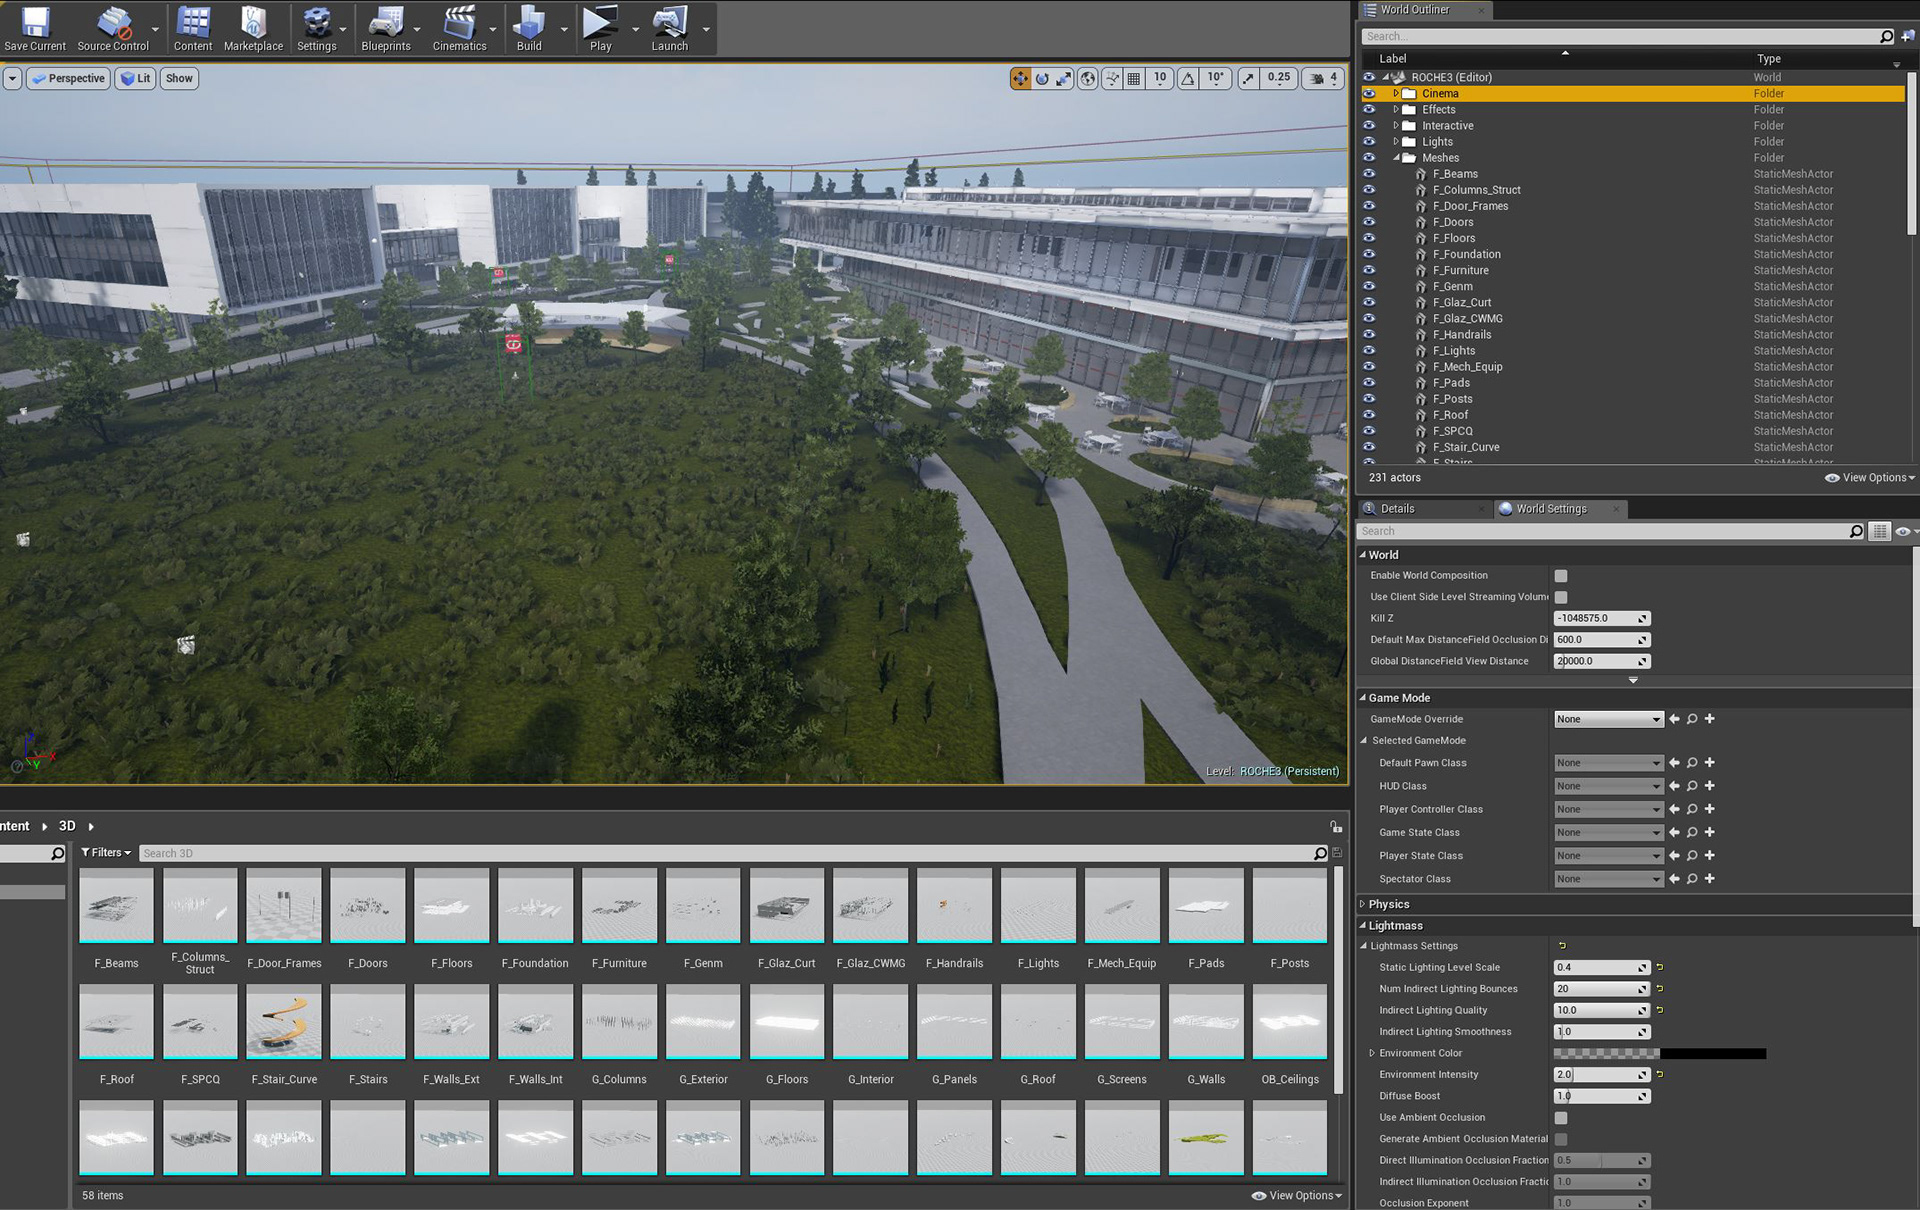The height and width of the screenshot is (1210, 1920).
Task: Switch to the World Settings tab
Action: coord(1550,509)
